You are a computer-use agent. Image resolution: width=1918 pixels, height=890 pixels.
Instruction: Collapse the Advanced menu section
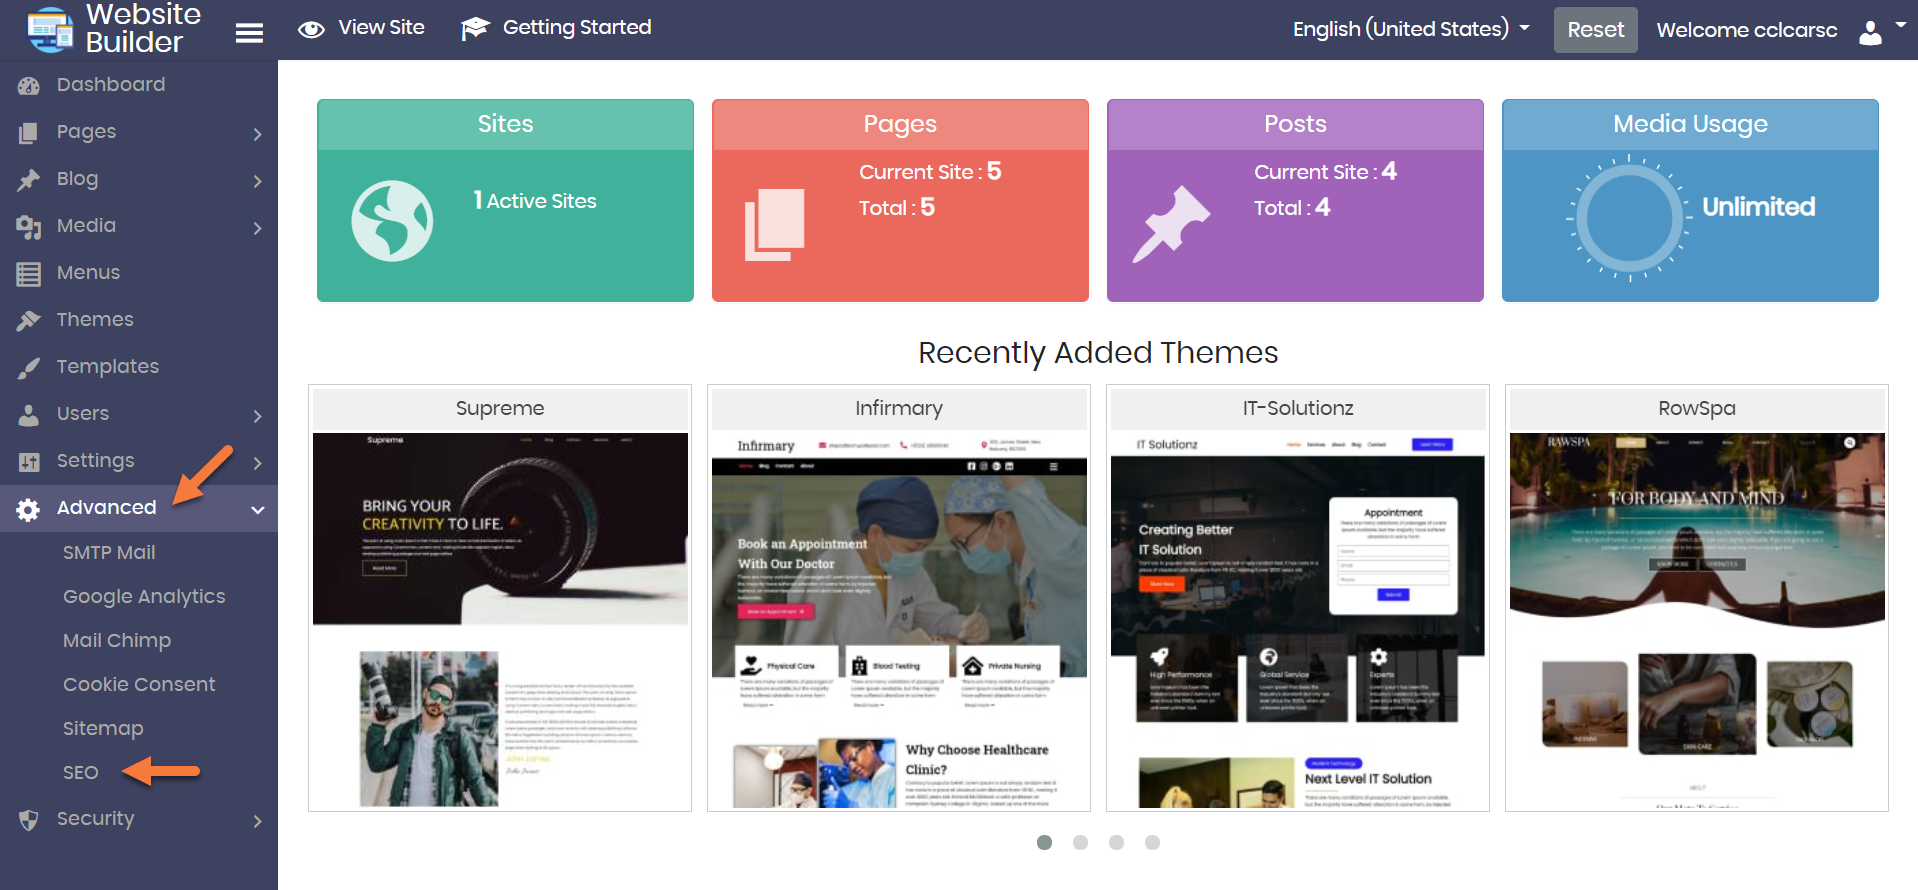pyautogui.click(x=257, y=509)
